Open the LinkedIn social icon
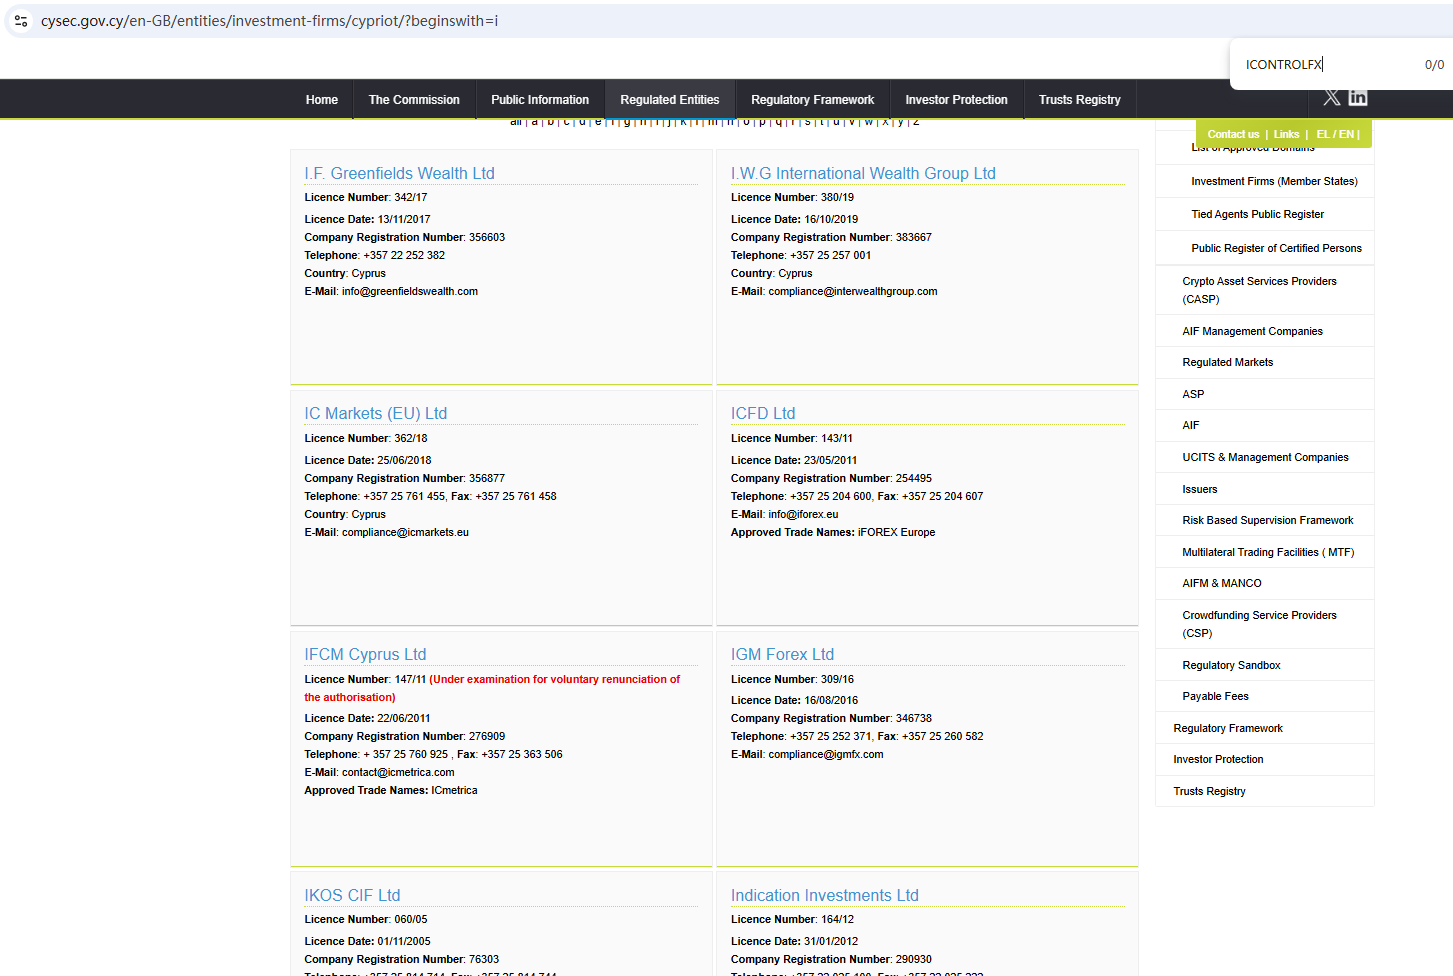 click(x=1358, y=98)
